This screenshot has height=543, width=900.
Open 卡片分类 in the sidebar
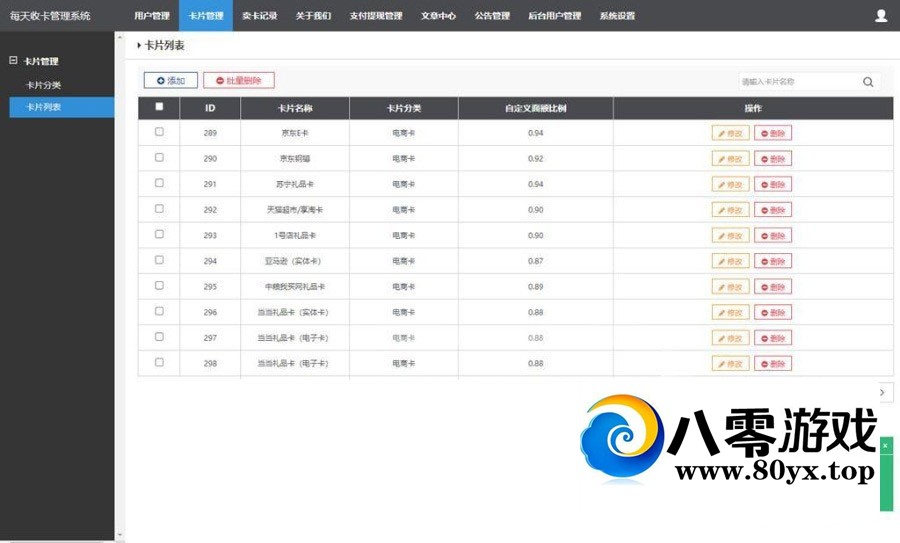tap(43, 85)
